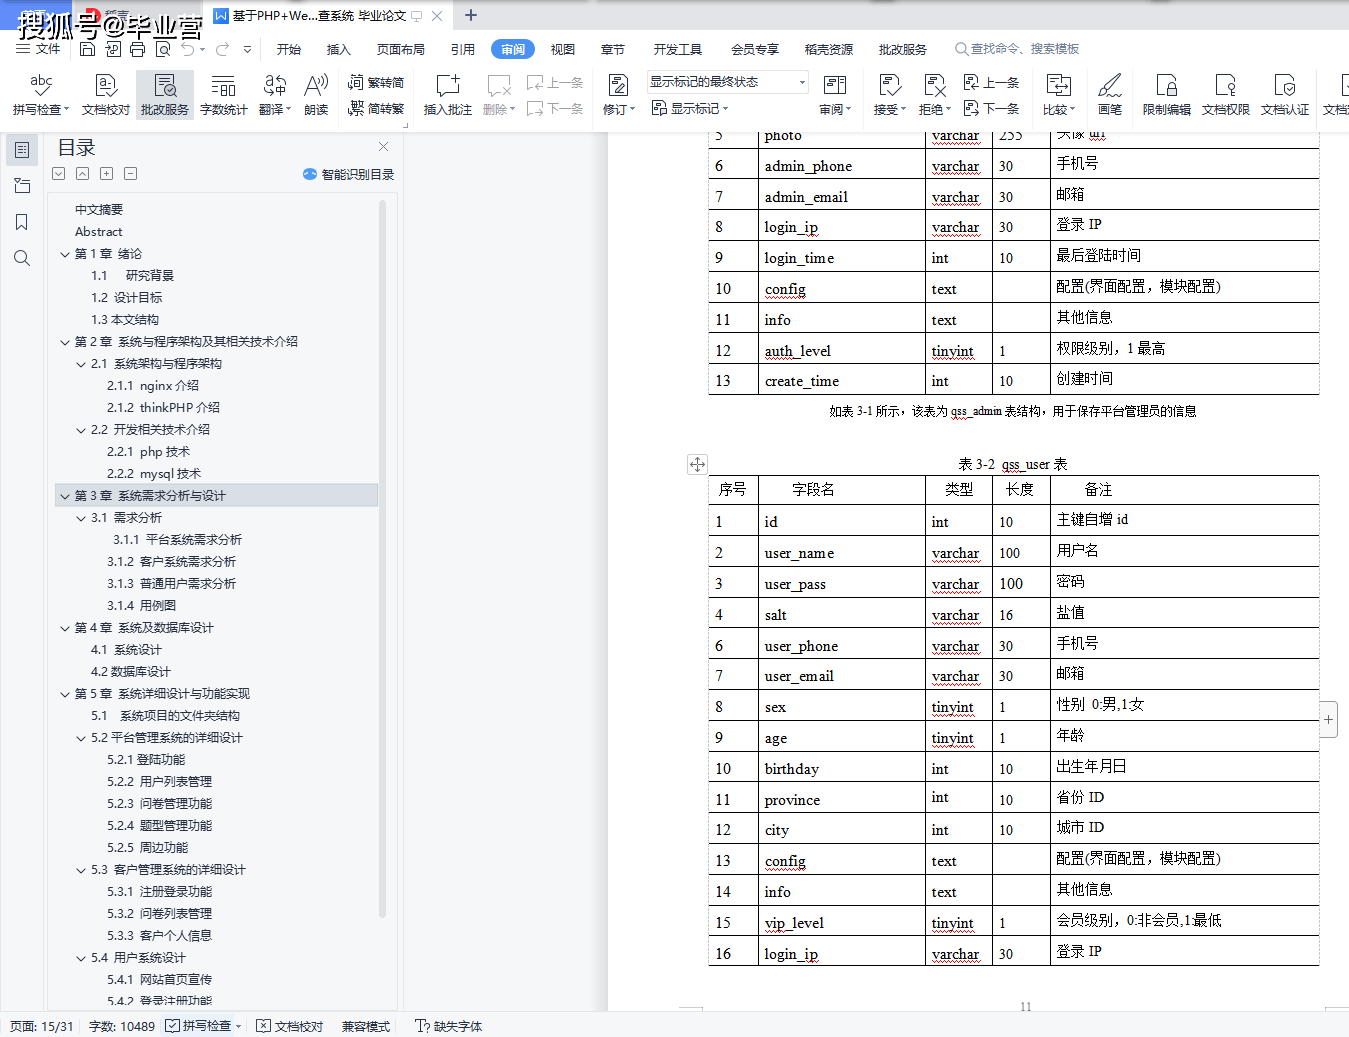Click the 查找命令 search box
Image resolution: width=1349 pixels, height=1037 pixels.
click(1020, 49)
